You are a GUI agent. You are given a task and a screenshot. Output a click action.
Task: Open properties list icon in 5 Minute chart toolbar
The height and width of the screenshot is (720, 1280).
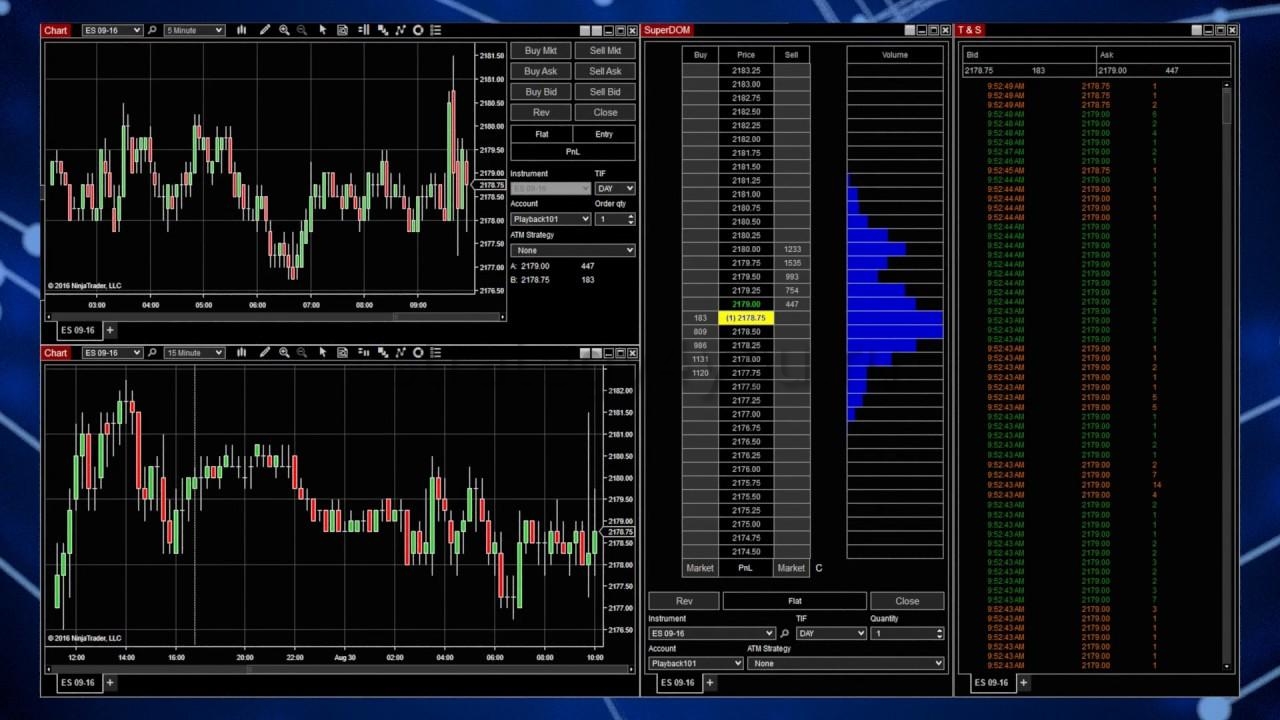tap(436, 30)
